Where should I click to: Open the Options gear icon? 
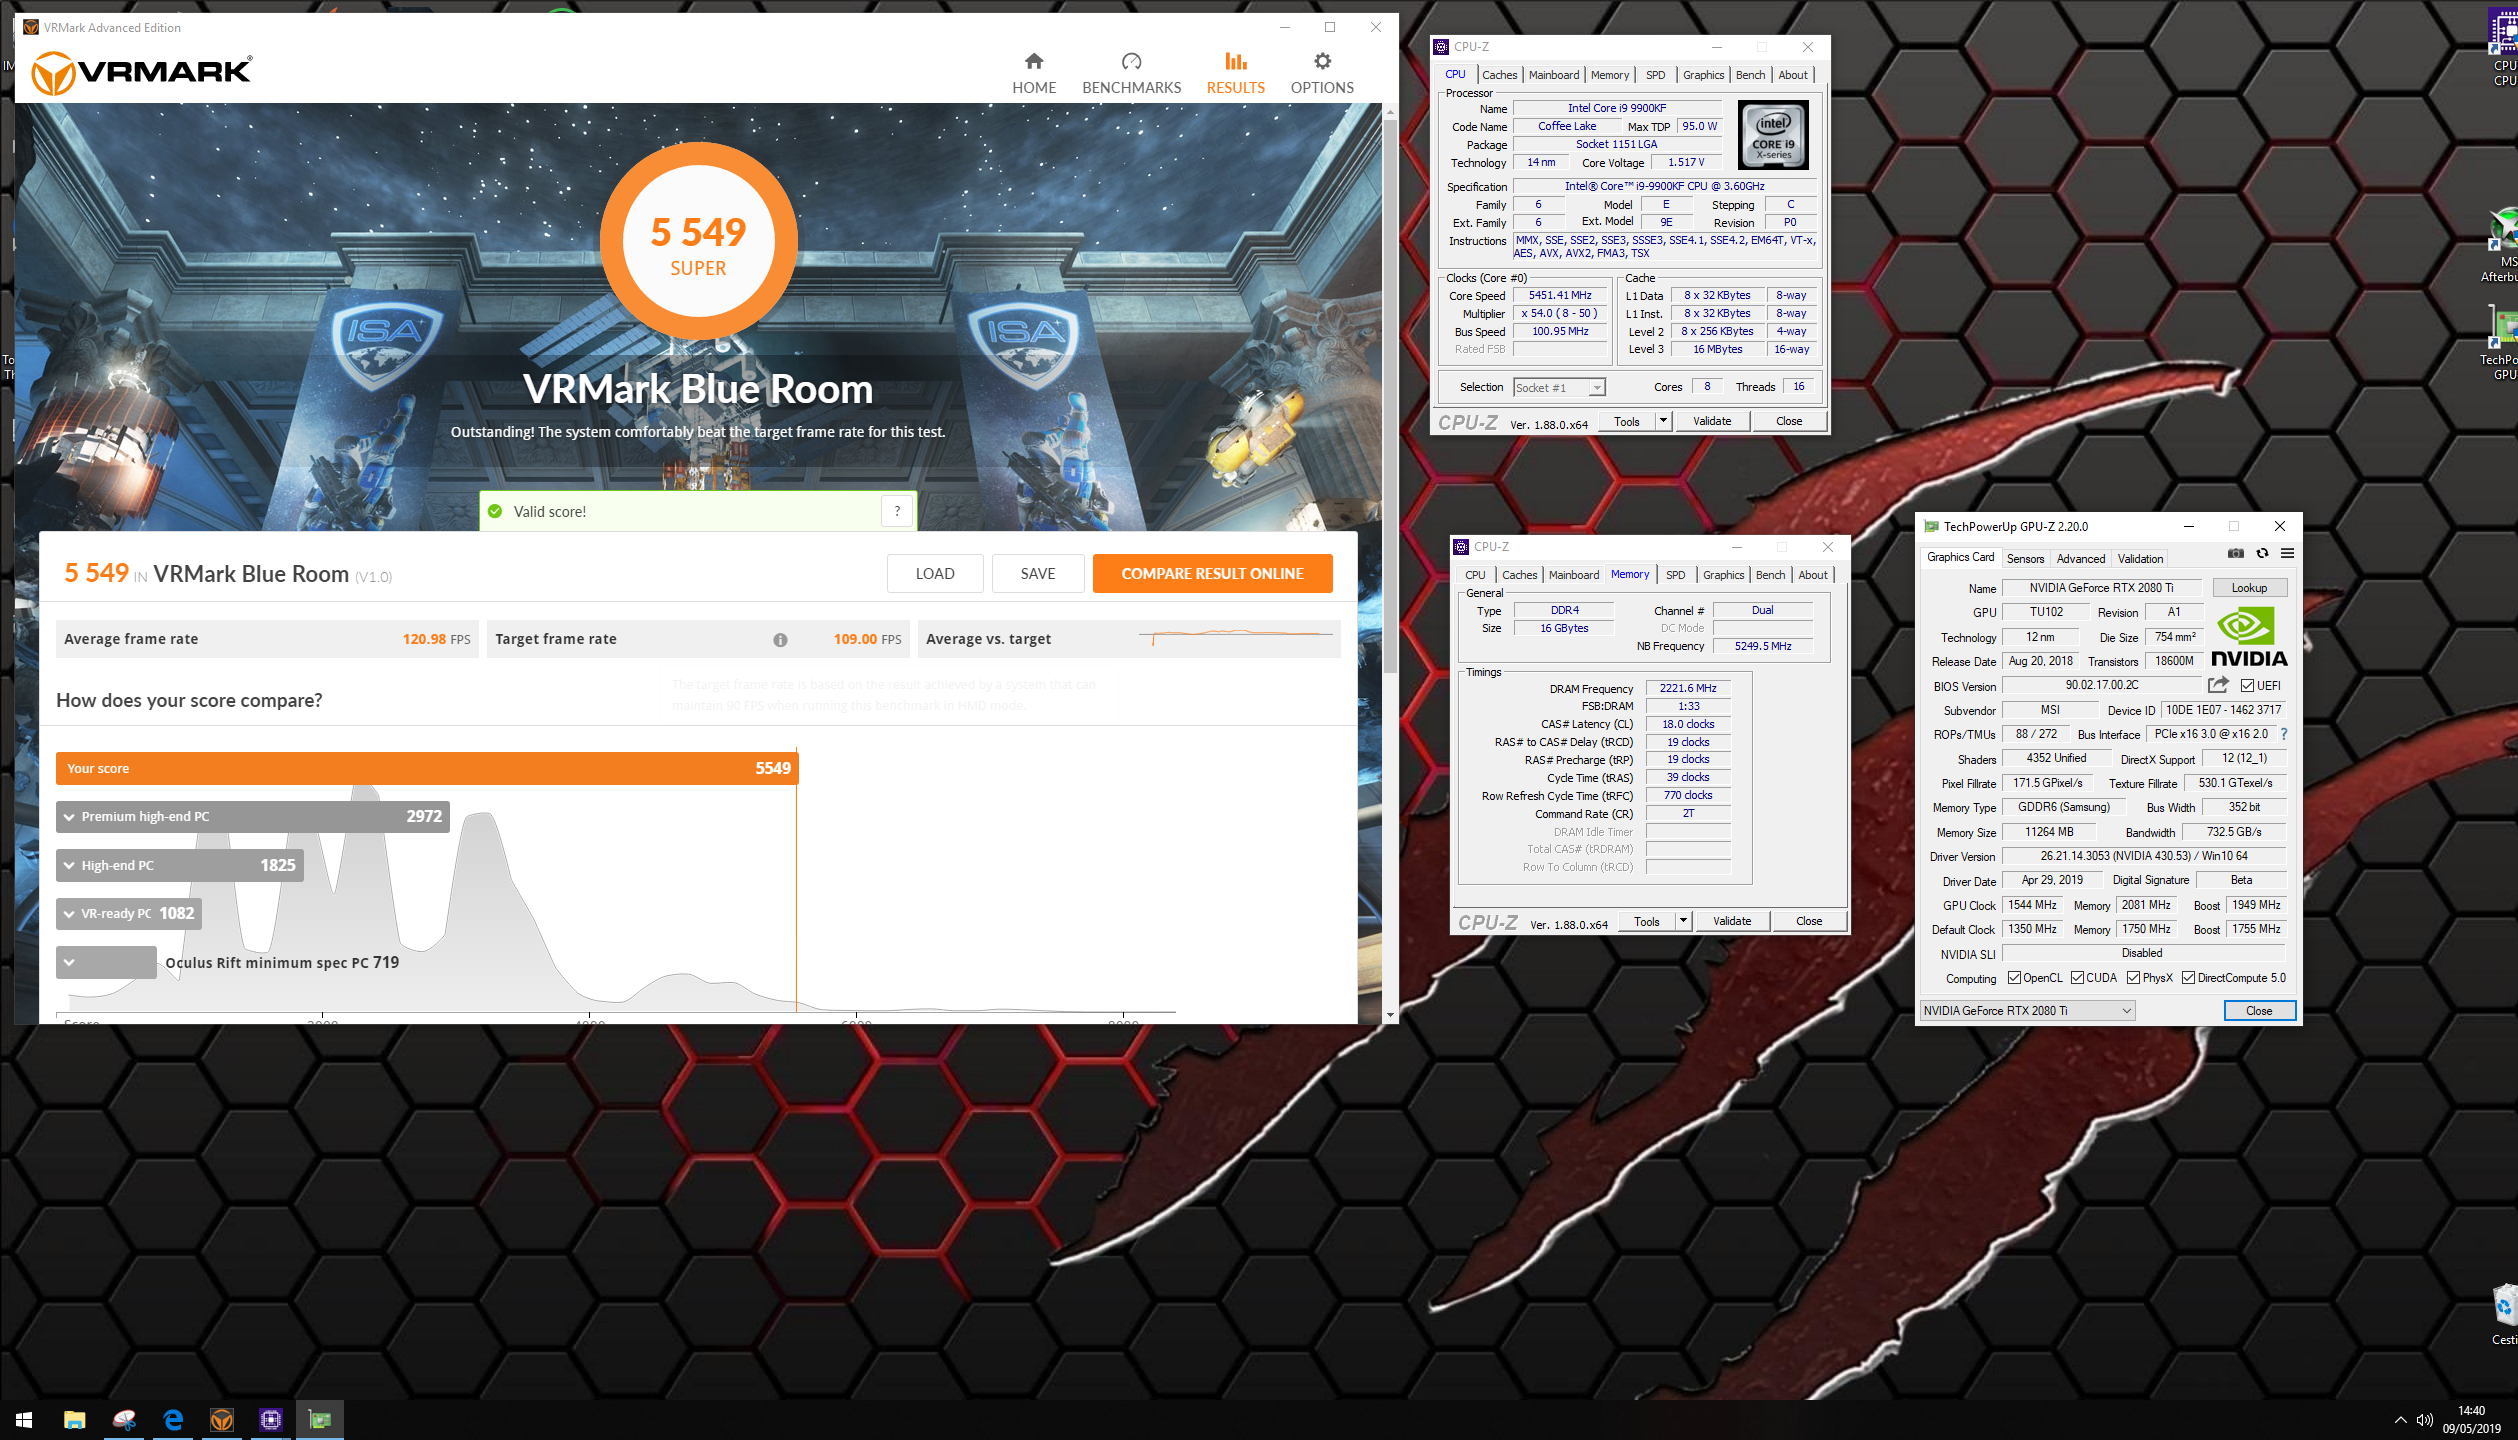(1322, 61)
